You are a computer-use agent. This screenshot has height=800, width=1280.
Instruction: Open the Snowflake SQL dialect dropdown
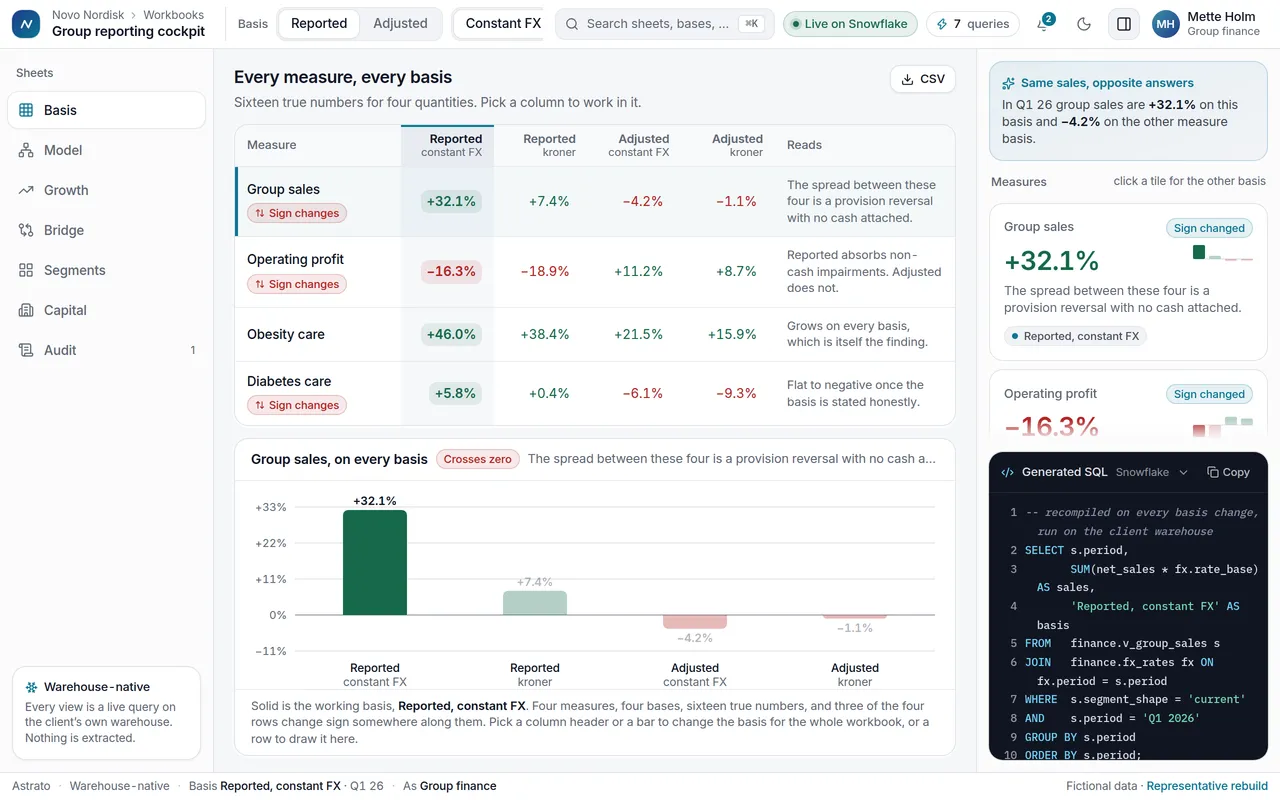[1152, 472]
